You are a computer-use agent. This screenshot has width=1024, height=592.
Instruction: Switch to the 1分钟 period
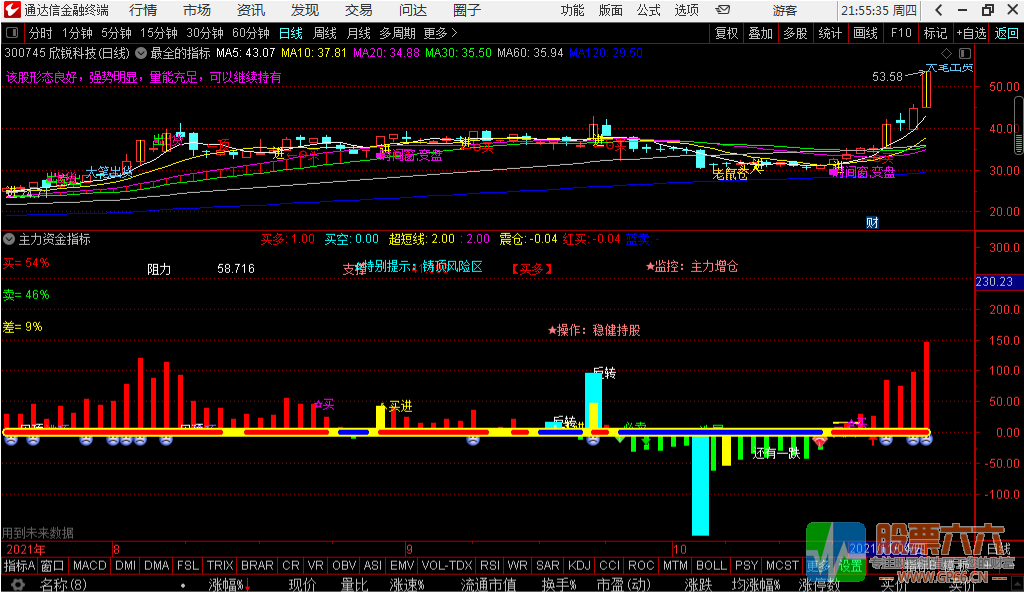(x=77, y=33)
